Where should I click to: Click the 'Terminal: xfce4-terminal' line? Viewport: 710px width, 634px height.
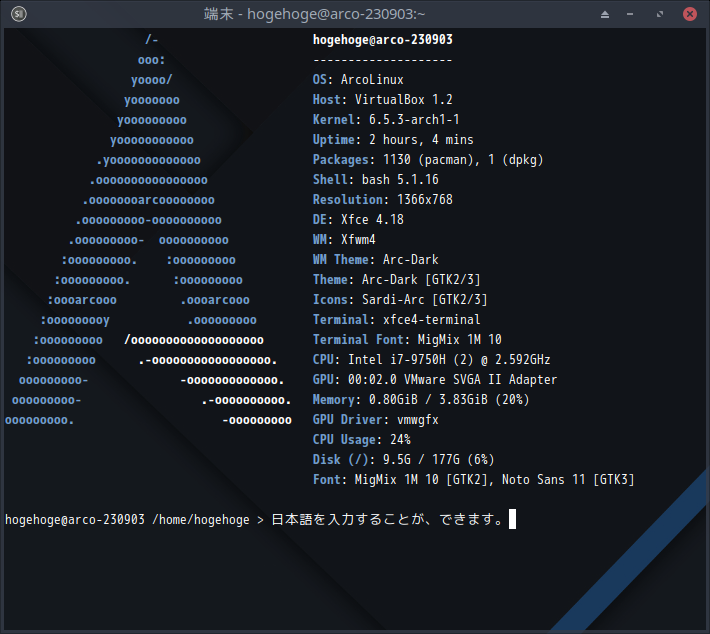397,319
